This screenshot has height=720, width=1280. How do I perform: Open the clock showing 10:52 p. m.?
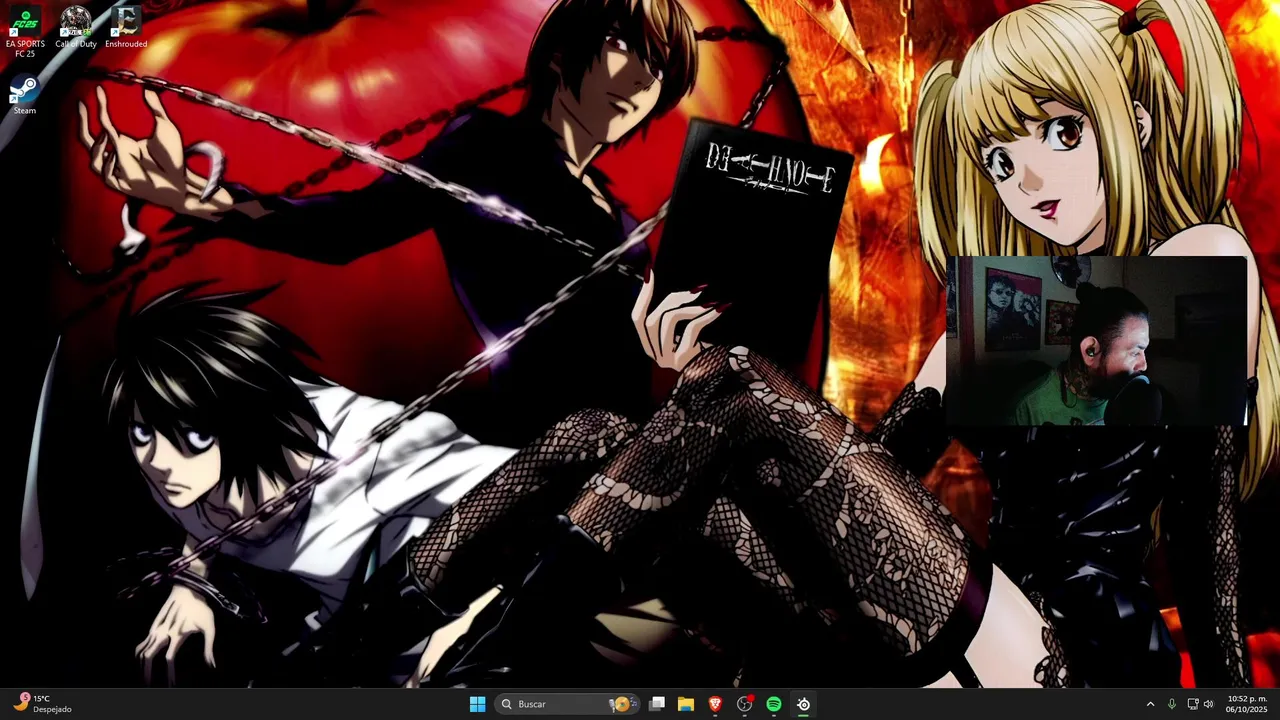point(1247,704)
